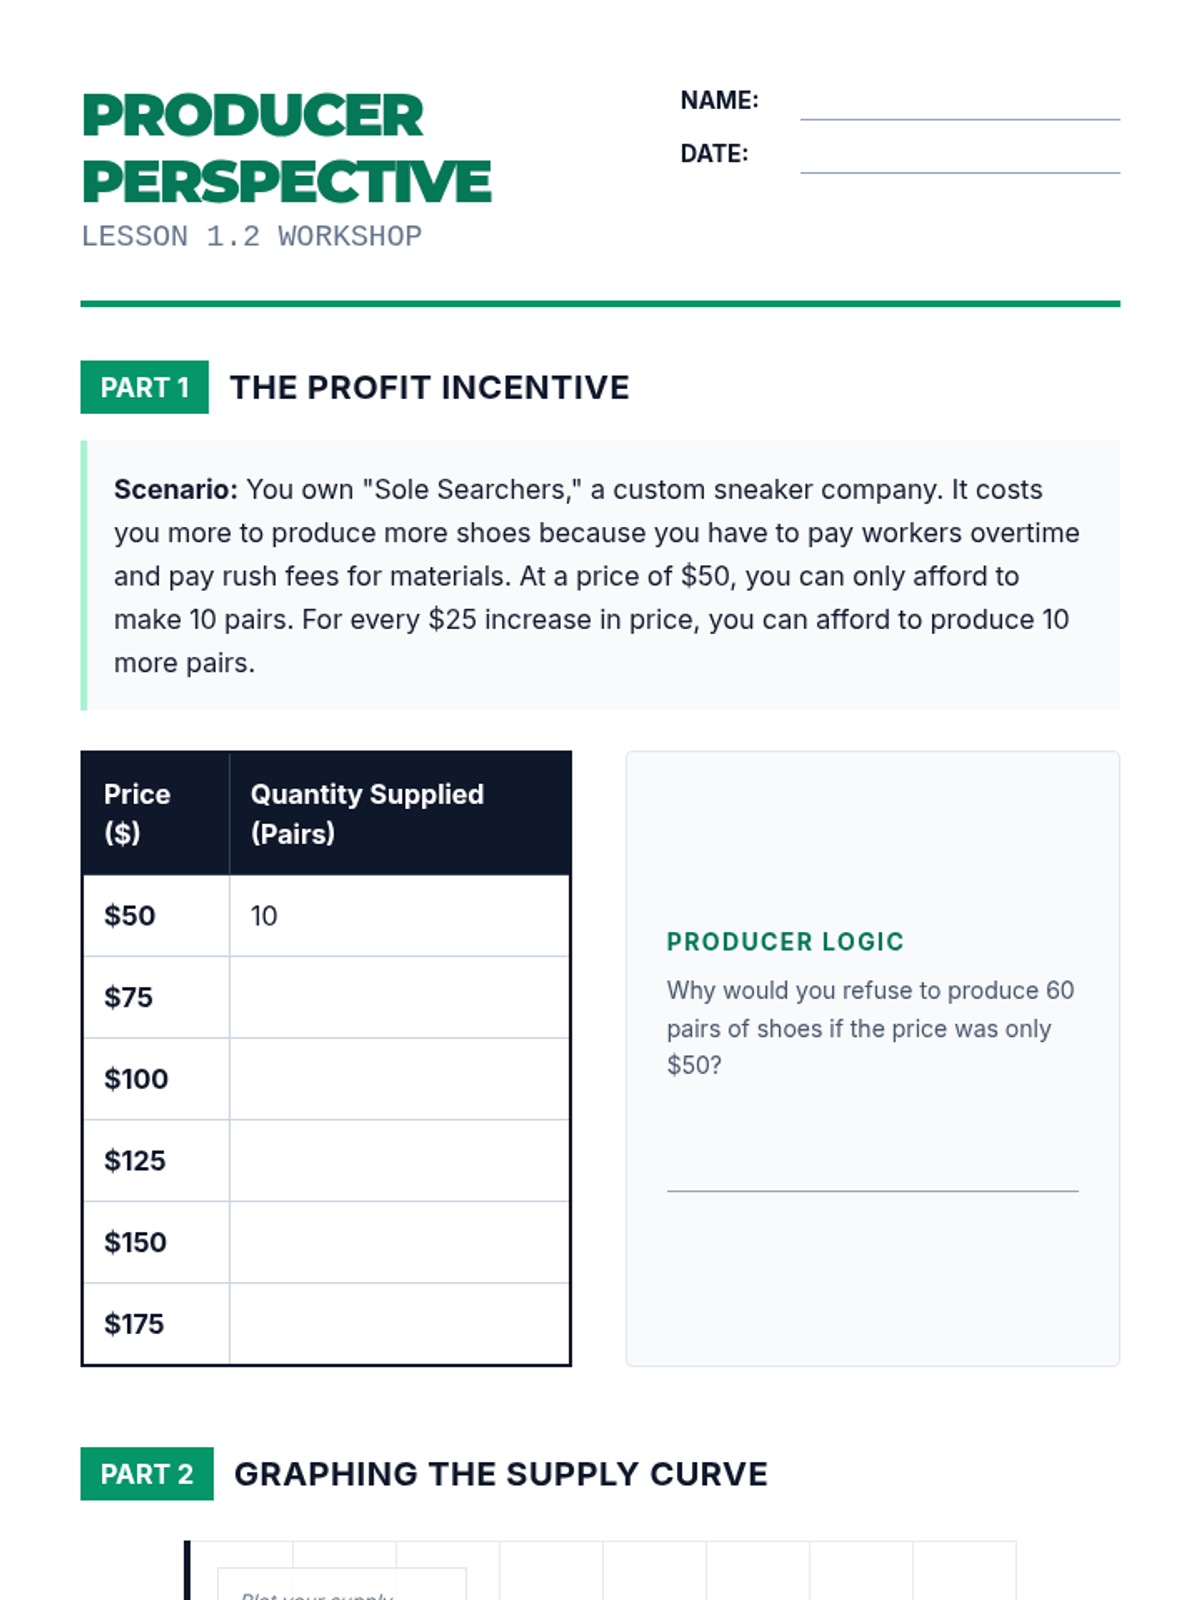This screenshot has height=1600, width=1200.
Task: Click the $50 price cell
Action: tap(156, 916)
